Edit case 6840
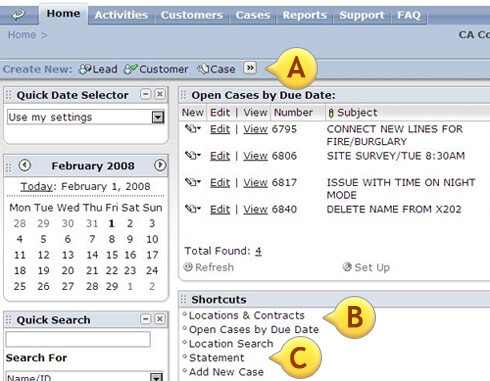This screenshot has width=490, height=381. (220, 209)
